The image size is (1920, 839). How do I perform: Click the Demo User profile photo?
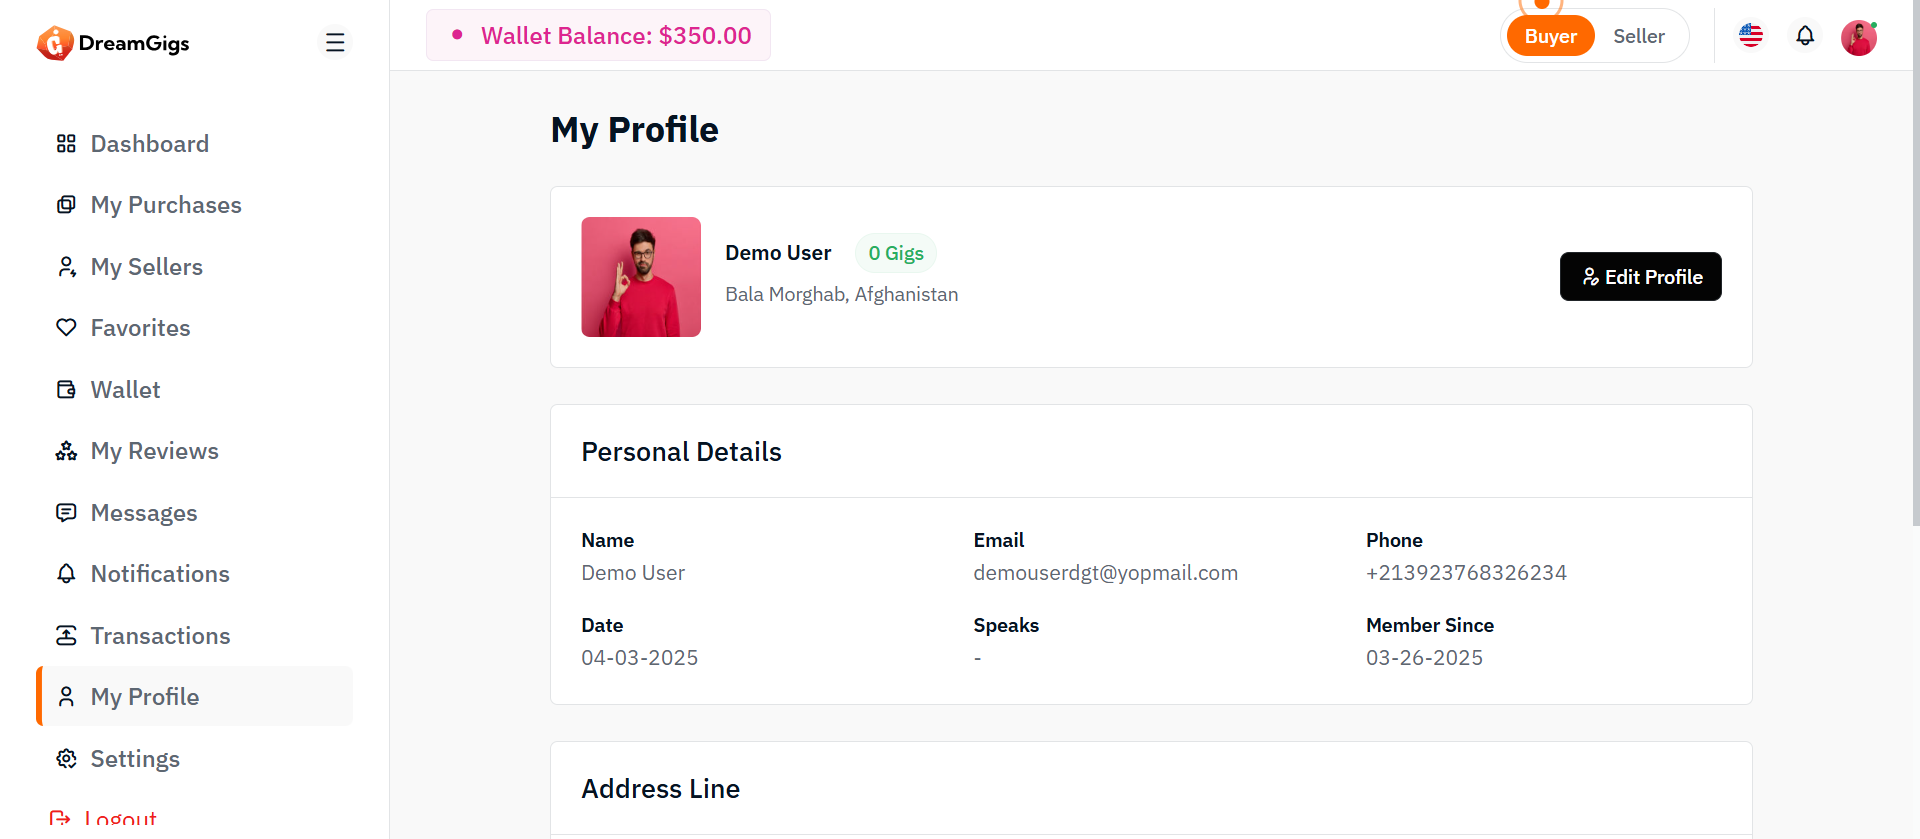641,277
